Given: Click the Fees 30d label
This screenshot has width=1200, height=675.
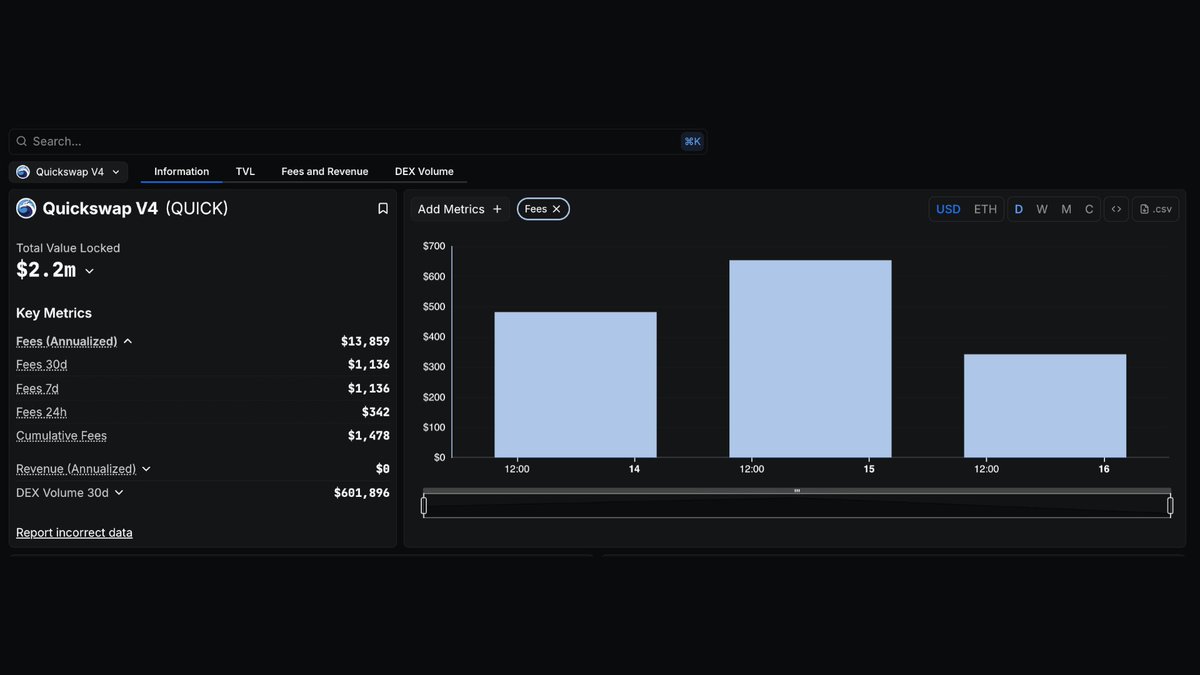Looking at the screenshot, I should (42, 365).
